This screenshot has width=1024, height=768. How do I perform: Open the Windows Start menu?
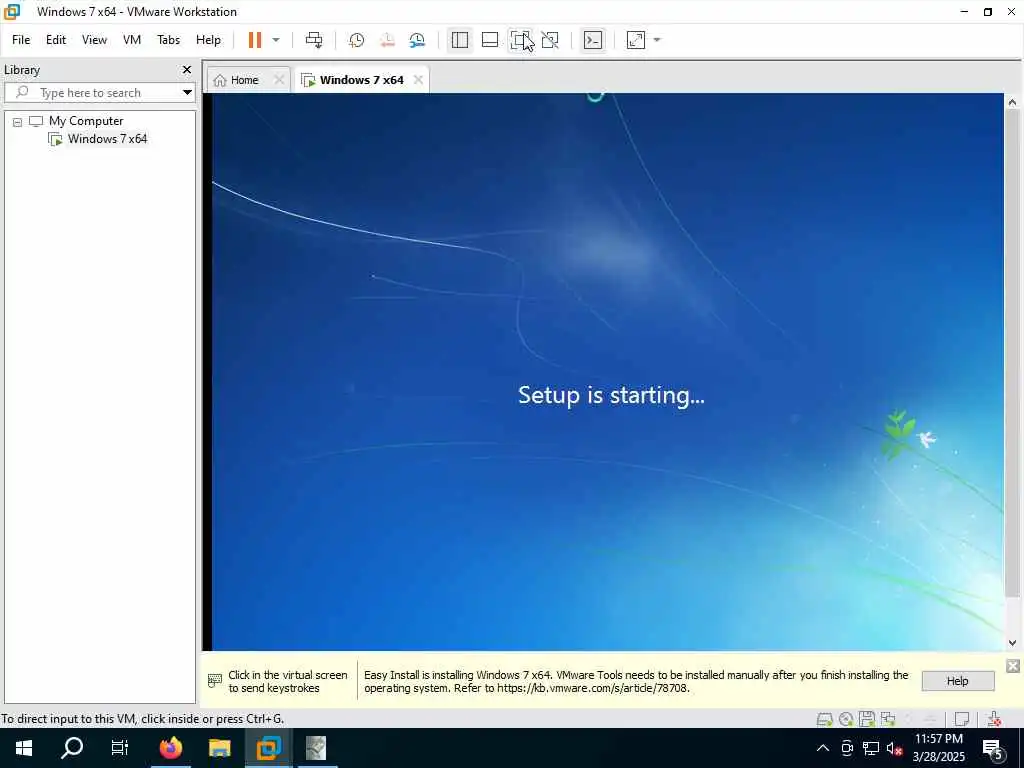(x=24, y=748)
